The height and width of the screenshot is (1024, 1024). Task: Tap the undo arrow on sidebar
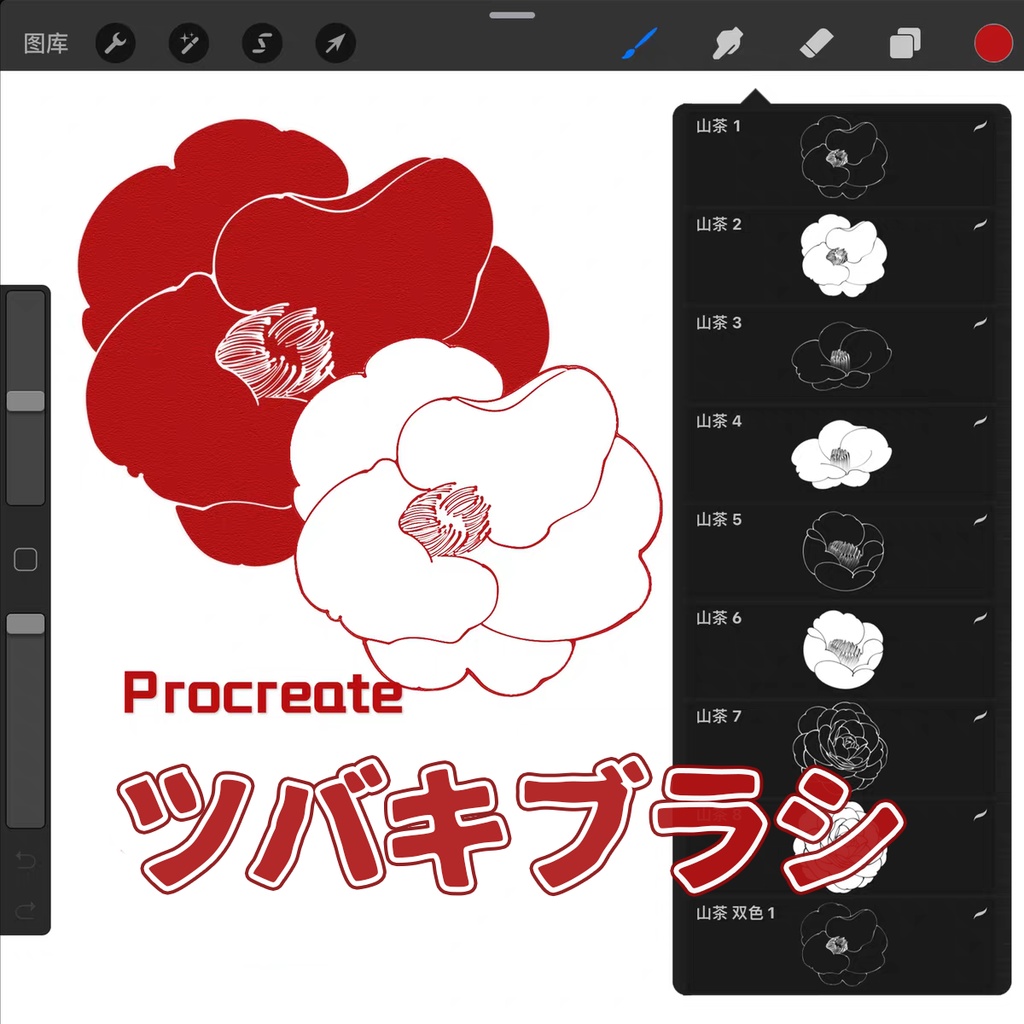point(25,860)
